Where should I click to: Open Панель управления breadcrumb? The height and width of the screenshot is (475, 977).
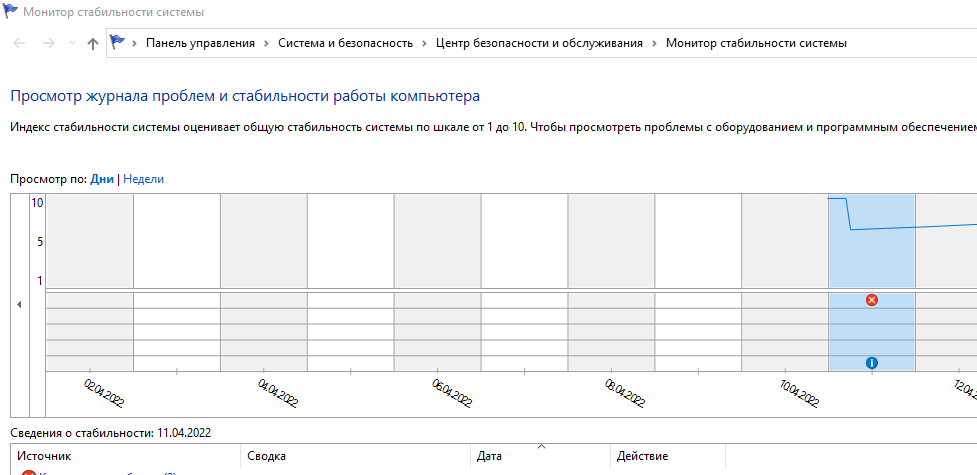200,43
